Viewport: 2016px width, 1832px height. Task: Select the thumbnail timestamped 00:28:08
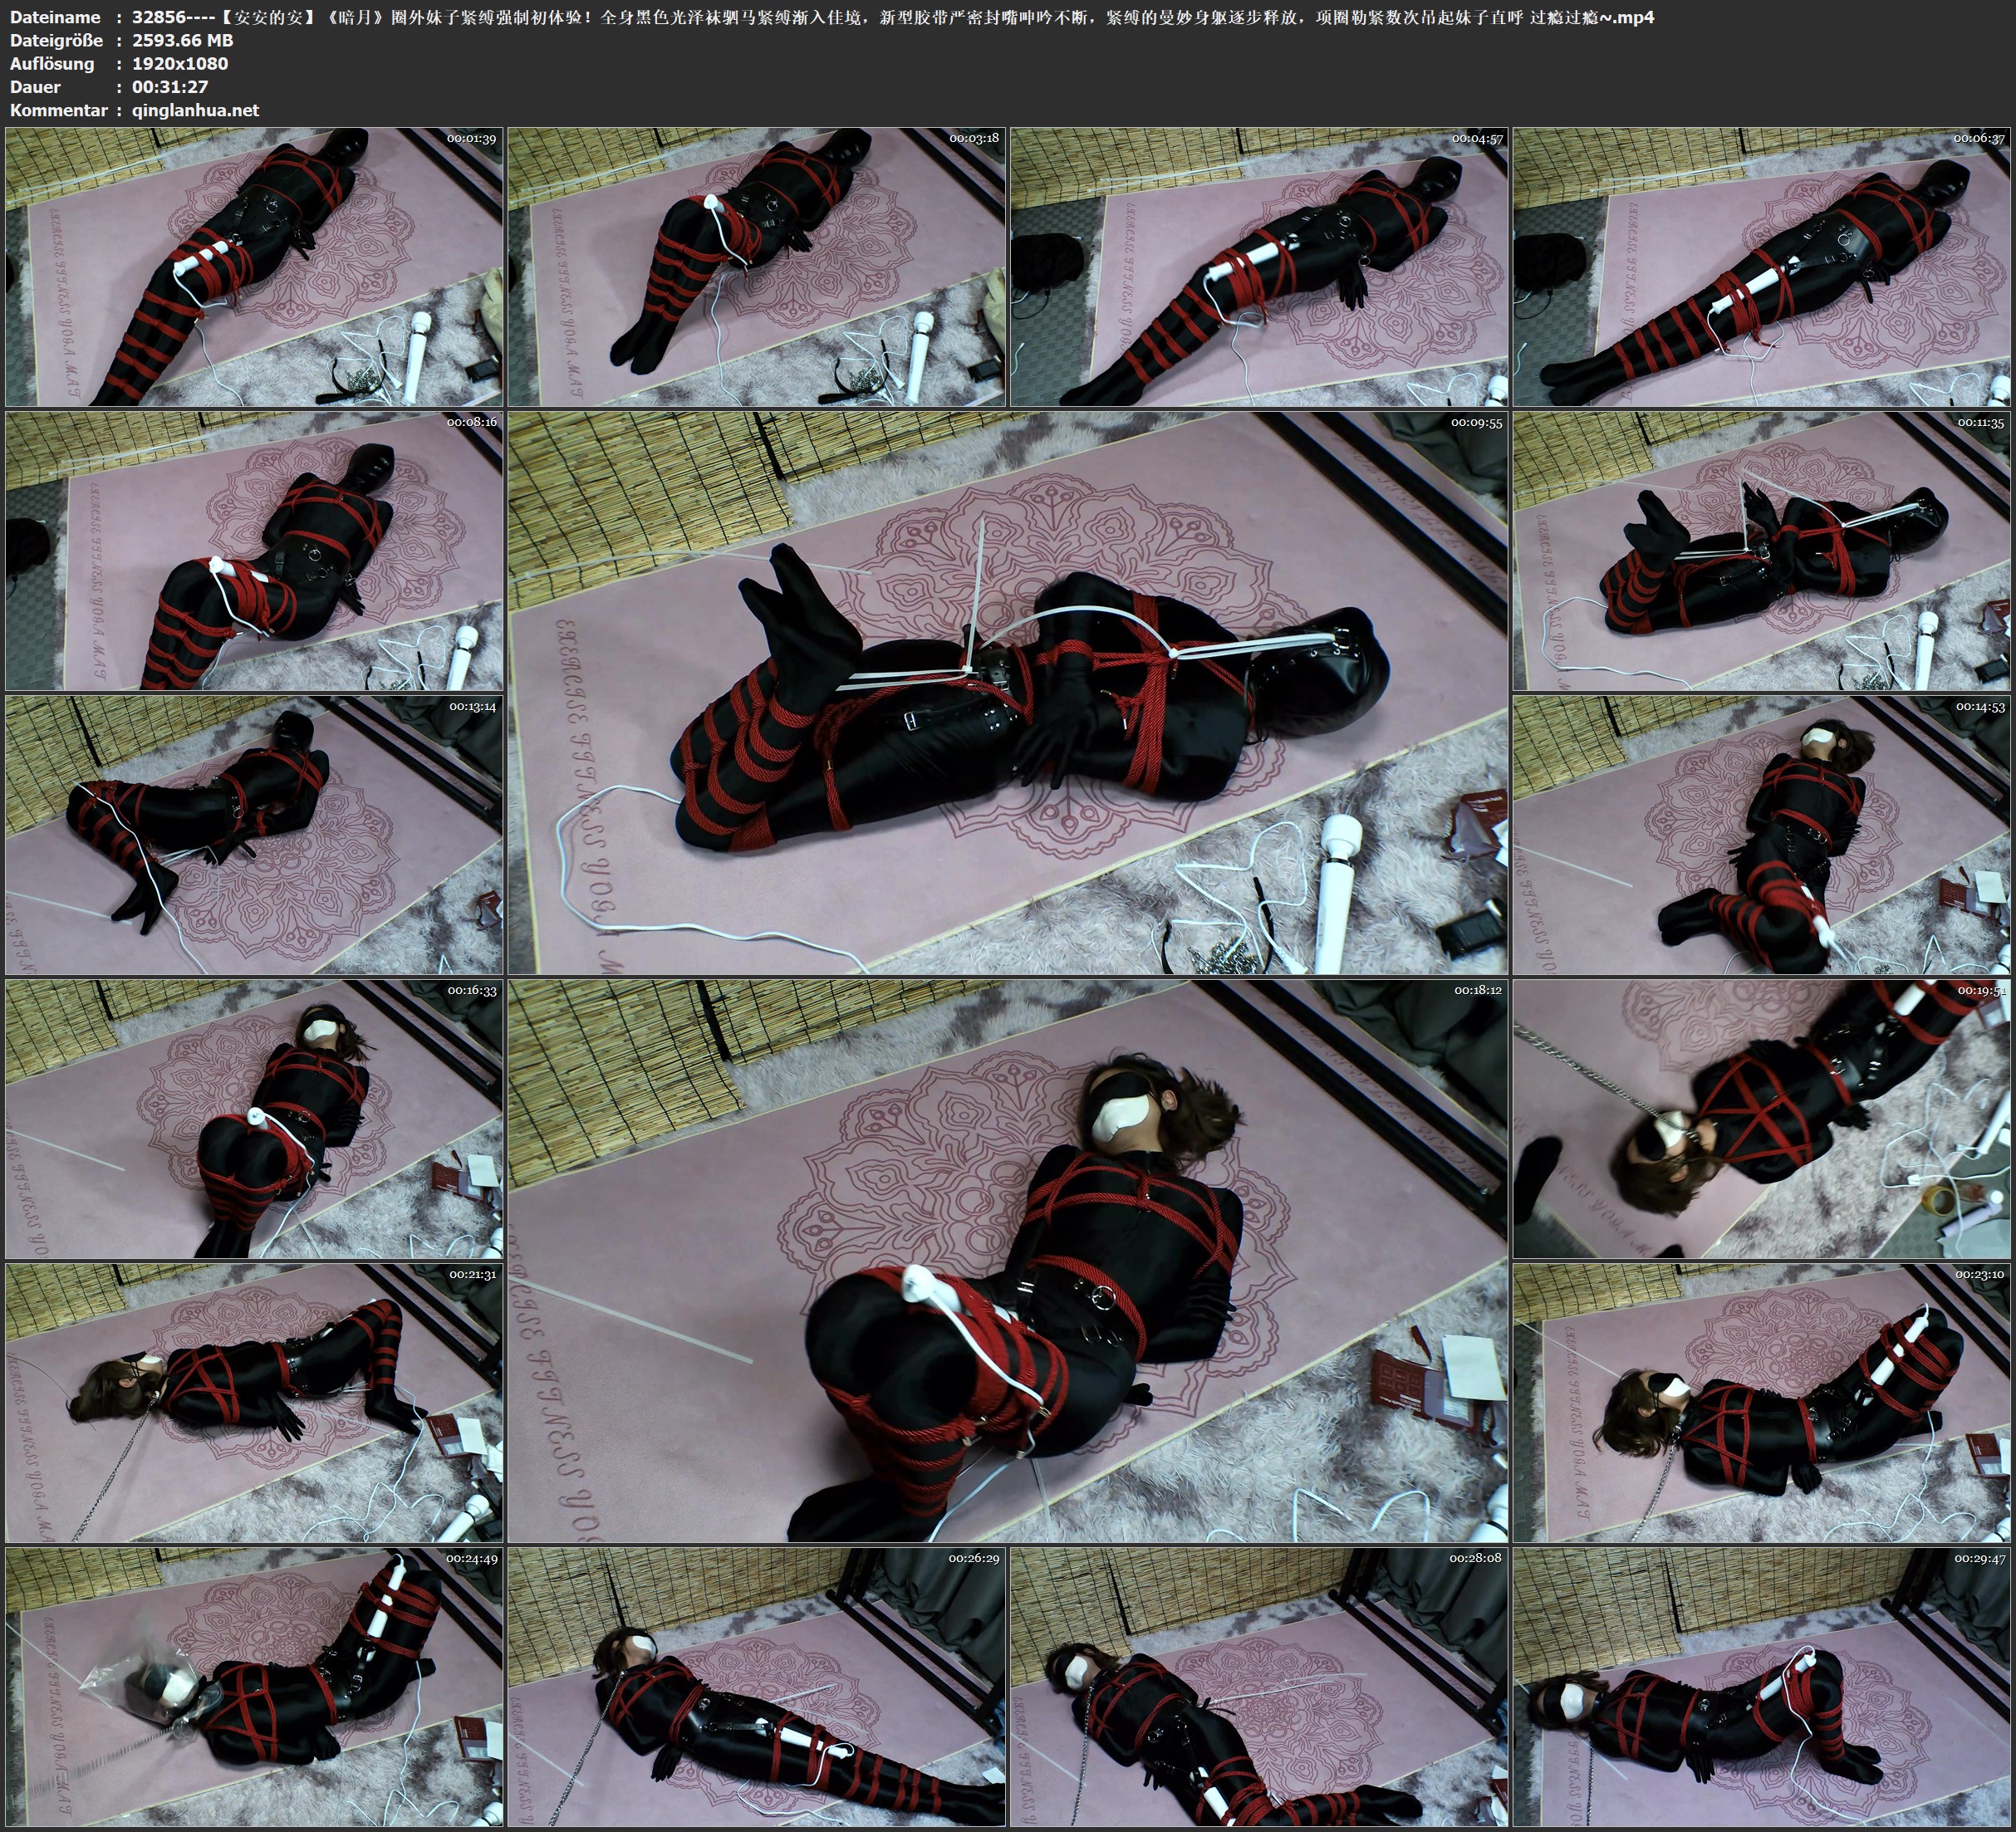[1259, 1686]
